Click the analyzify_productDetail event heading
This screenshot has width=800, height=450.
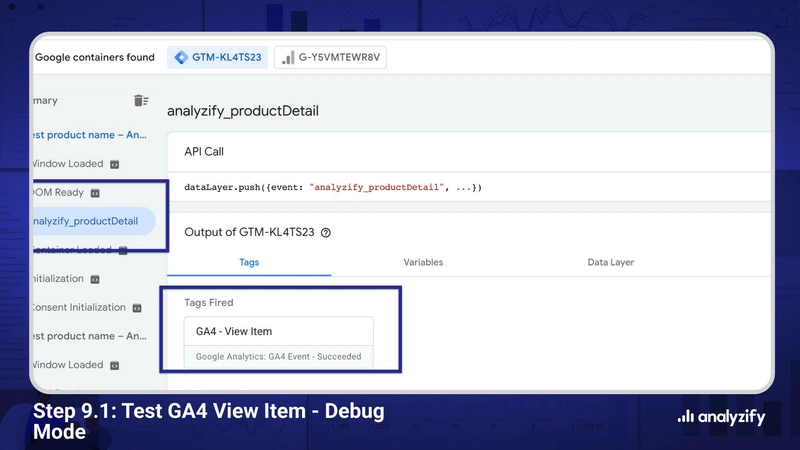243,111
